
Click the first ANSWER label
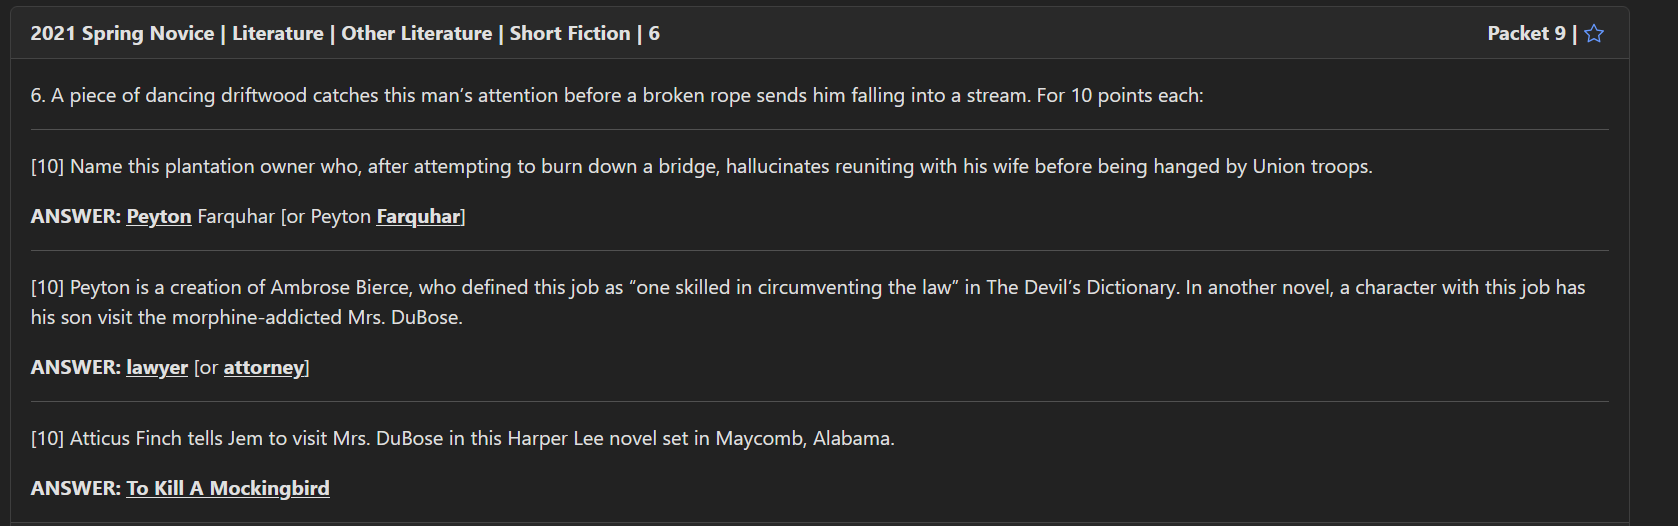[75, 216]
